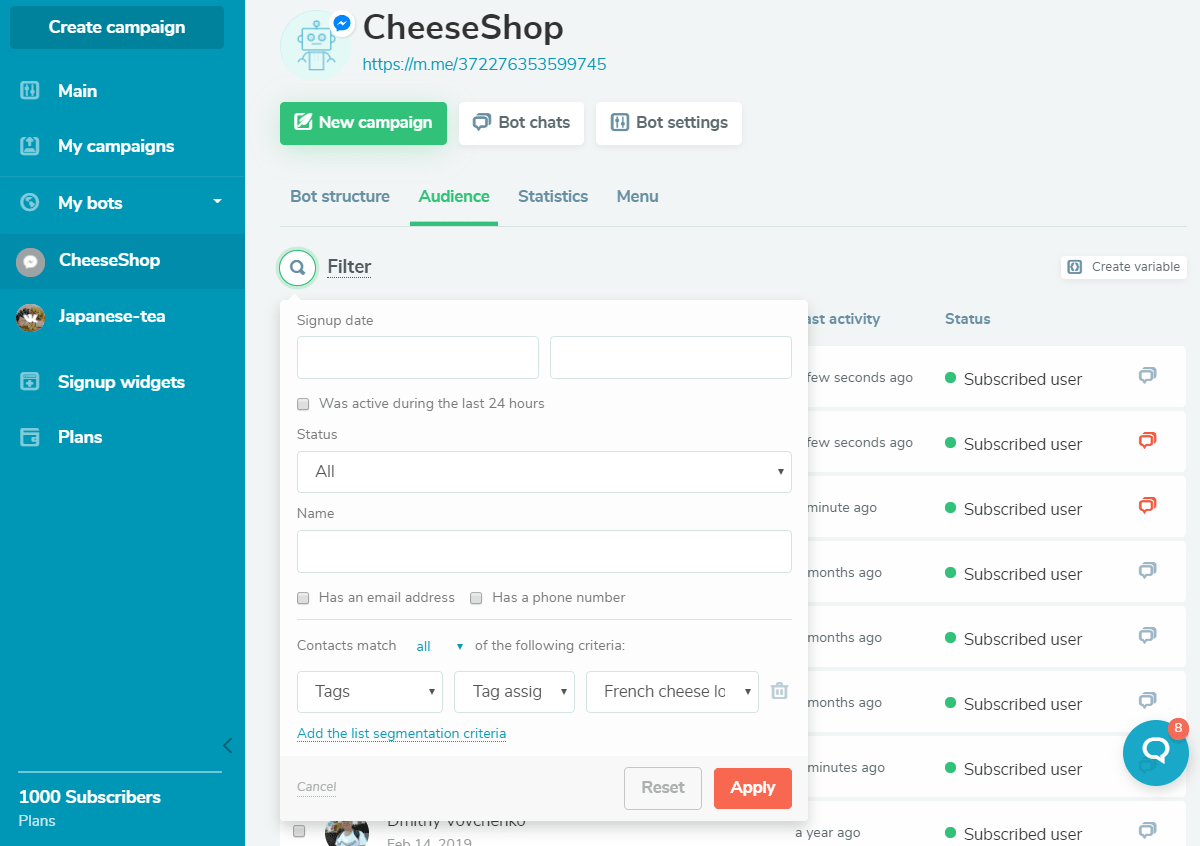Click the CheeseShop bot avatar
The height and width of the screenshot is (846, 1200).
point(316,44)
